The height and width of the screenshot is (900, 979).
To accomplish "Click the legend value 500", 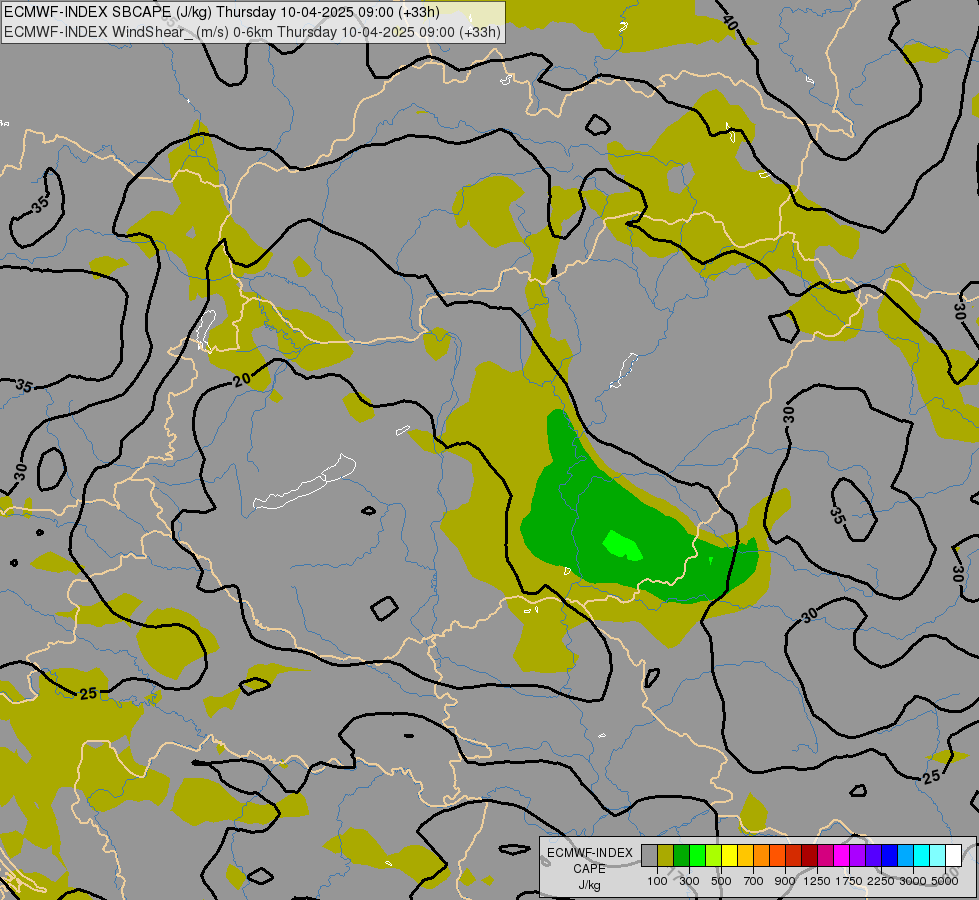I will 721,881.
